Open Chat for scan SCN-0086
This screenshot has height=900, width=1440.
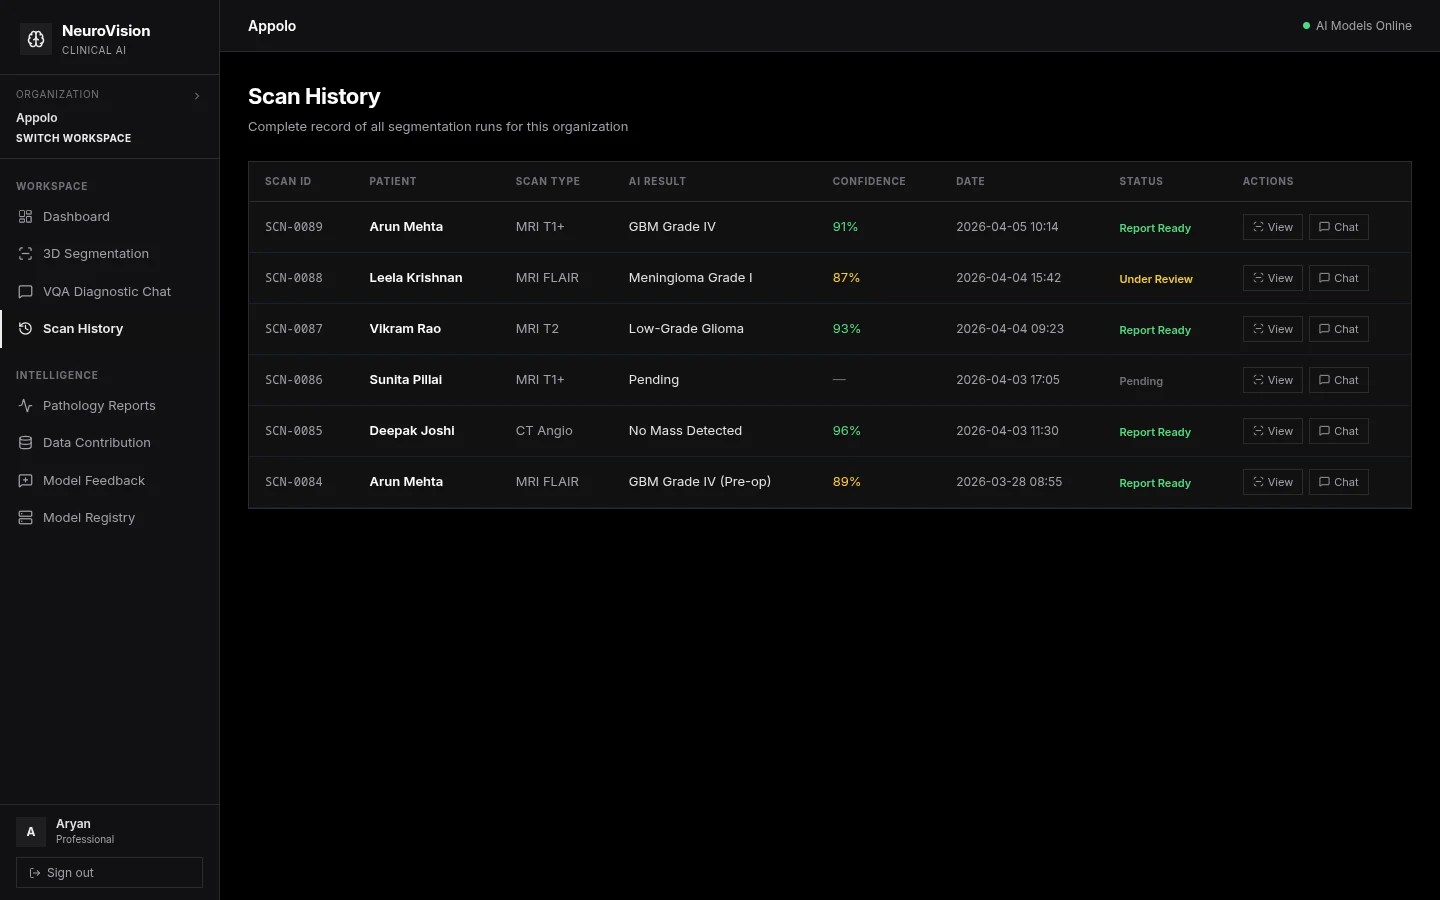[1339, 380]
